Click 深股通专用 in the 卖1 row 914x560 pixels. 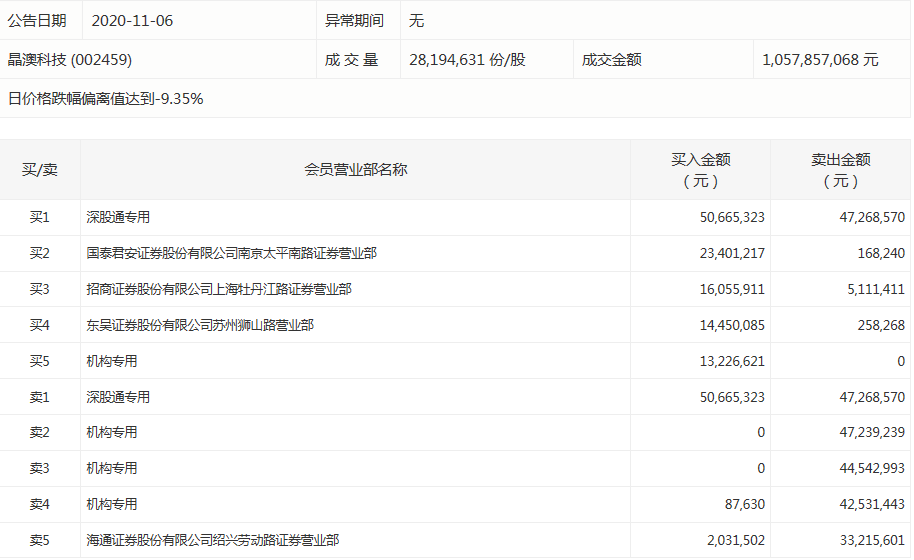pyautogui.click(x=118, y=397)
